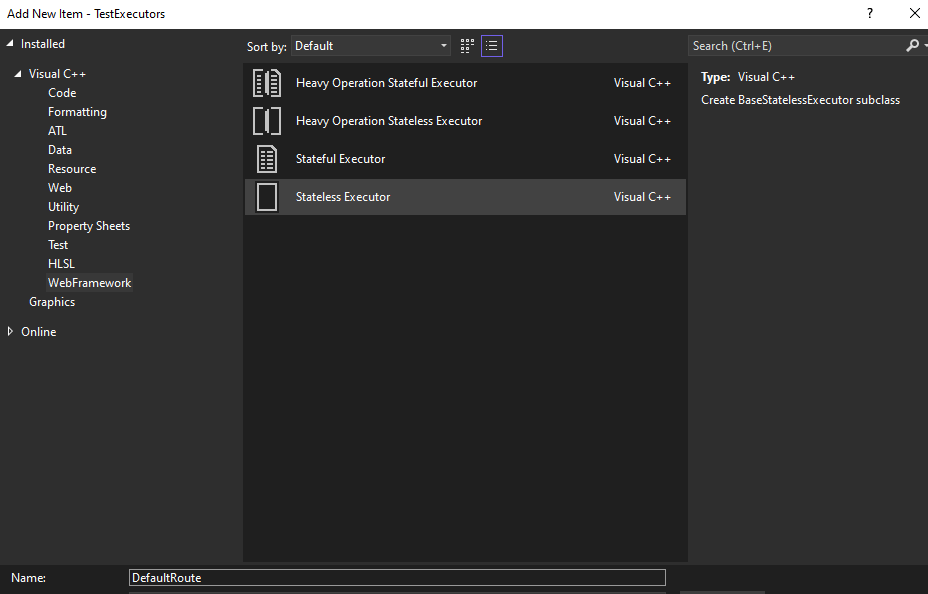Open the Sort by Default dropdown

point(370,46)
